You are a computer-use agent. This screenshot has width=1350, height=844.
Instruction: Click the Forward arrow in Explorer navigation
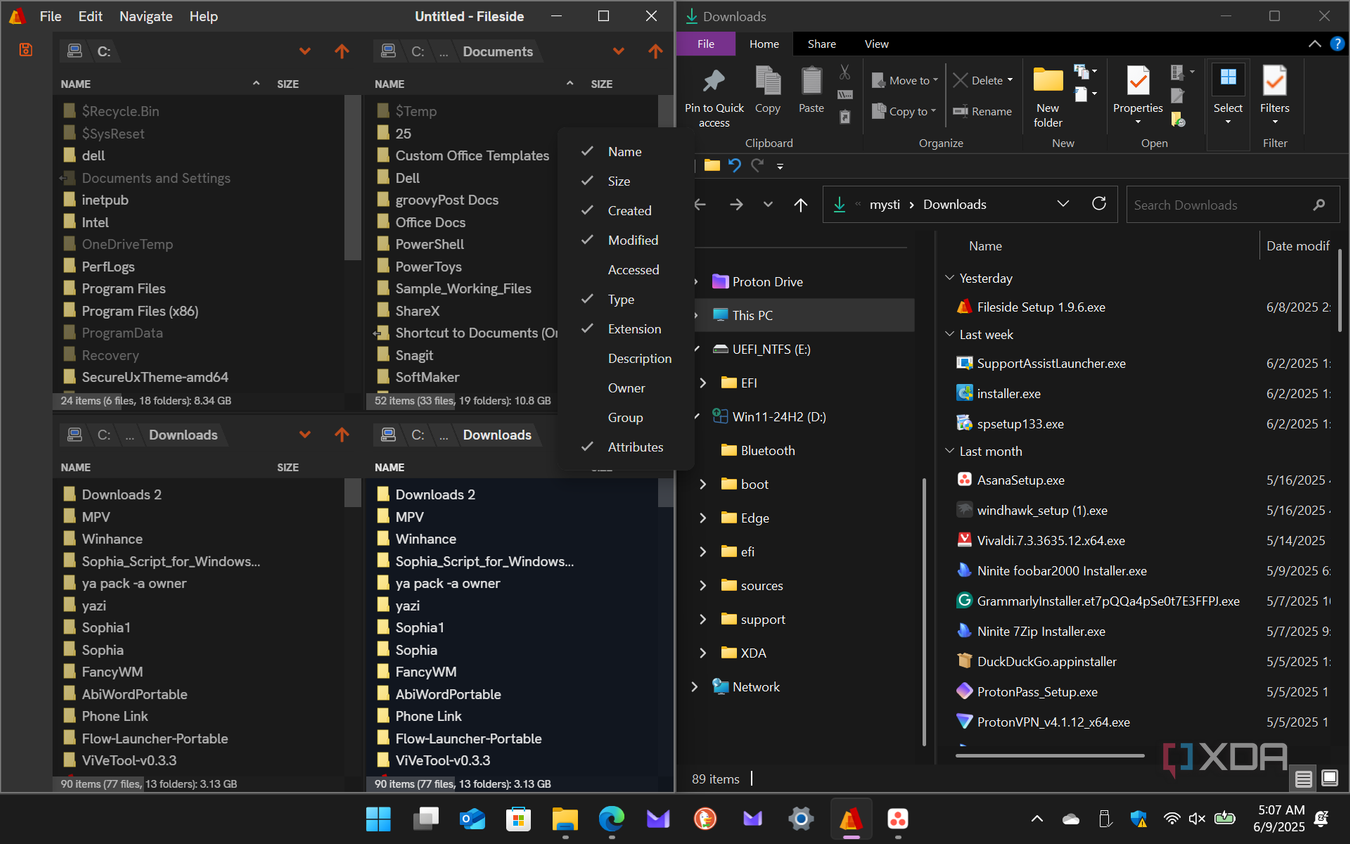coord(736,204)
